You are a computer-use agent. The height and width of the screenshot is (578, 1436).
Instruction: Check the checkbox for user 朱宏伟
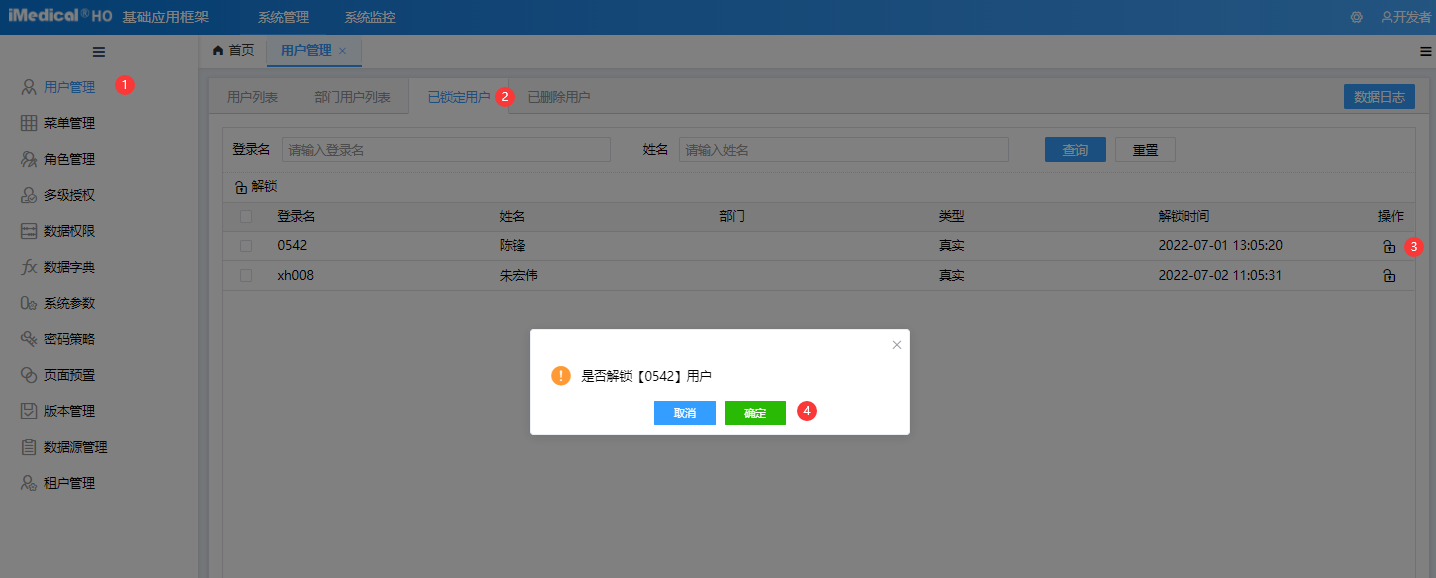[245, 275]
